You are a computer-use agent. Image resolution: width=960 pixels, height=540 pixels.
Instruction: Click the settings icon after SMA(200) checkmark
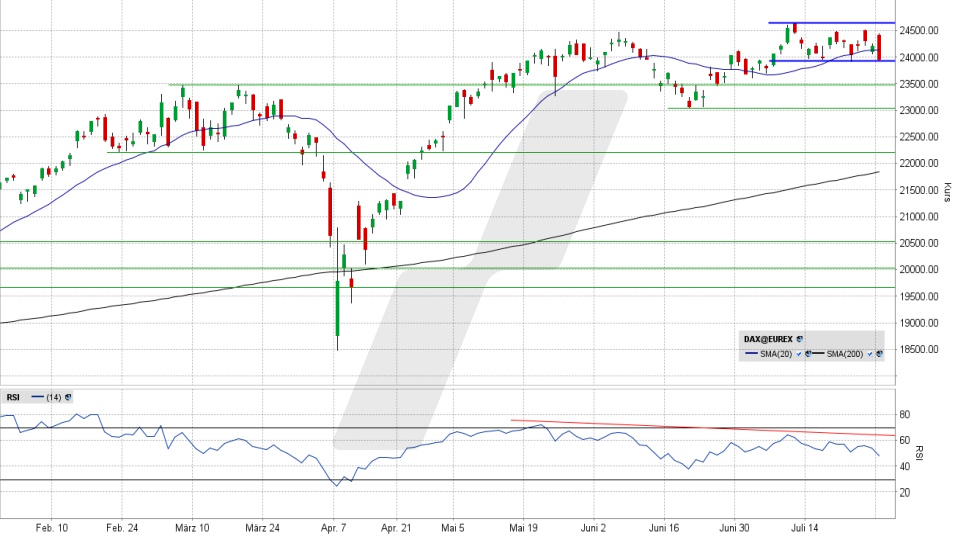[x=879, y=354]
